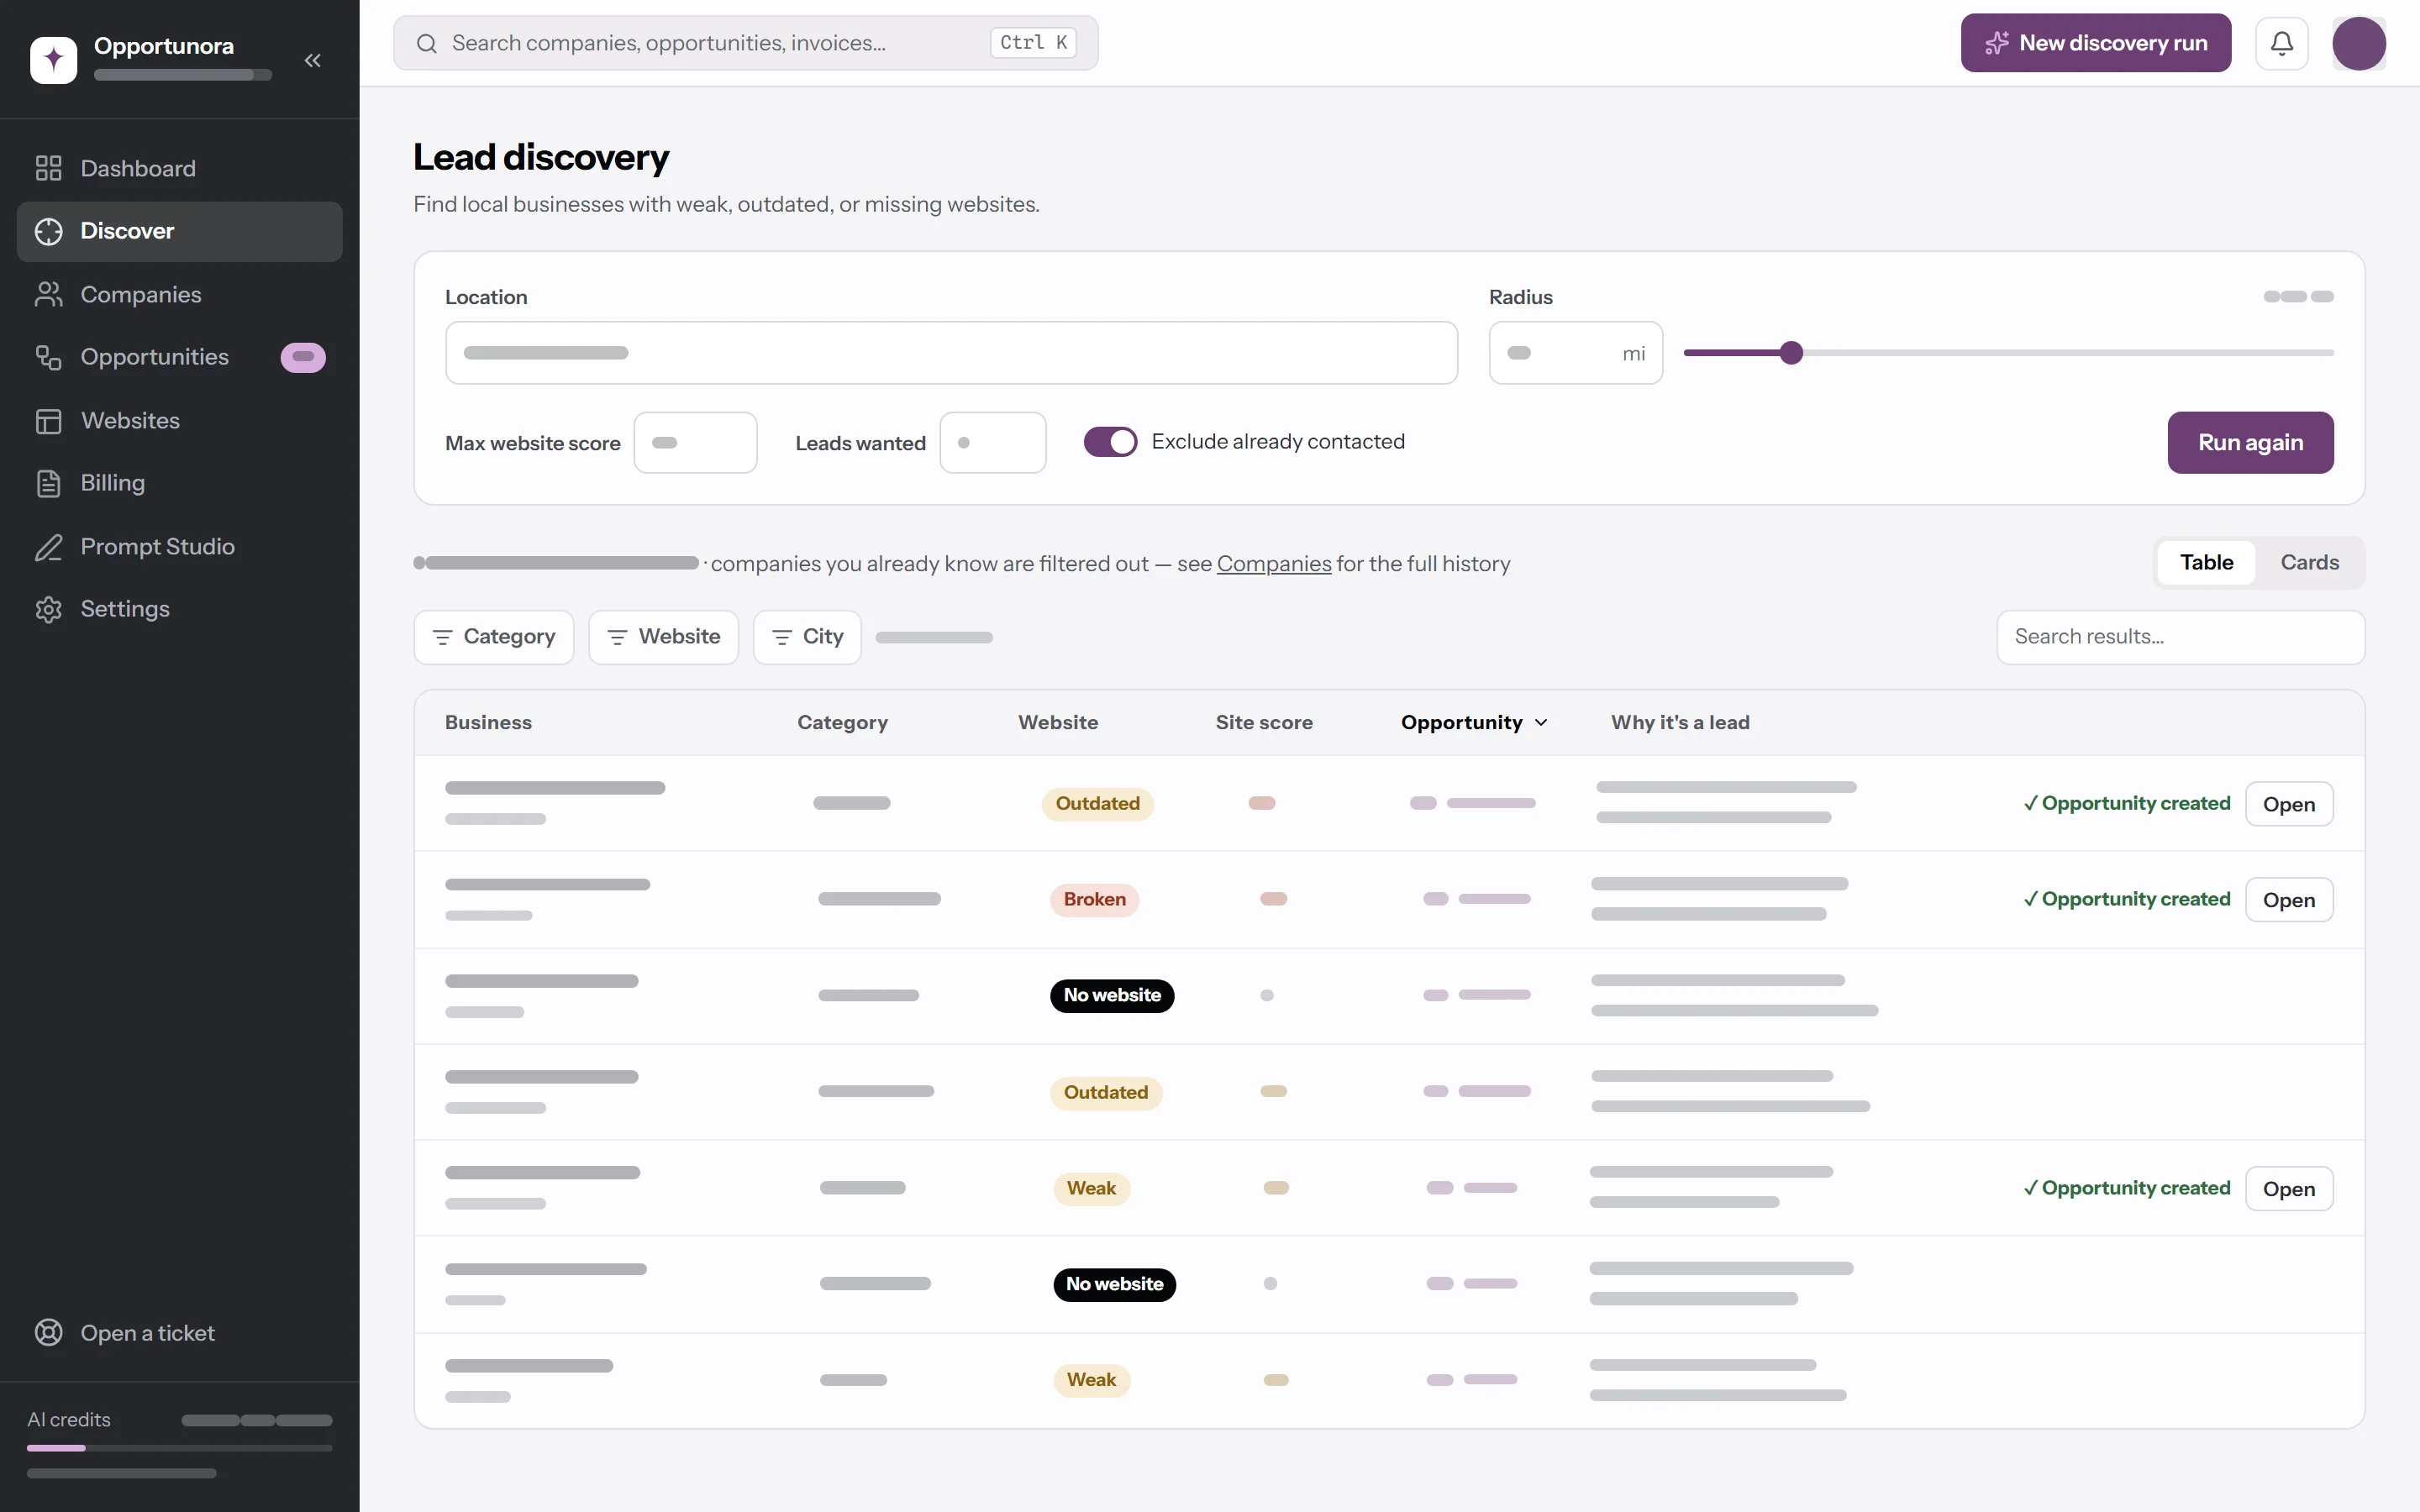Click the magnifier icon in the search bar
This screenshot has height=1512, width=2420.
click(427, 43)
